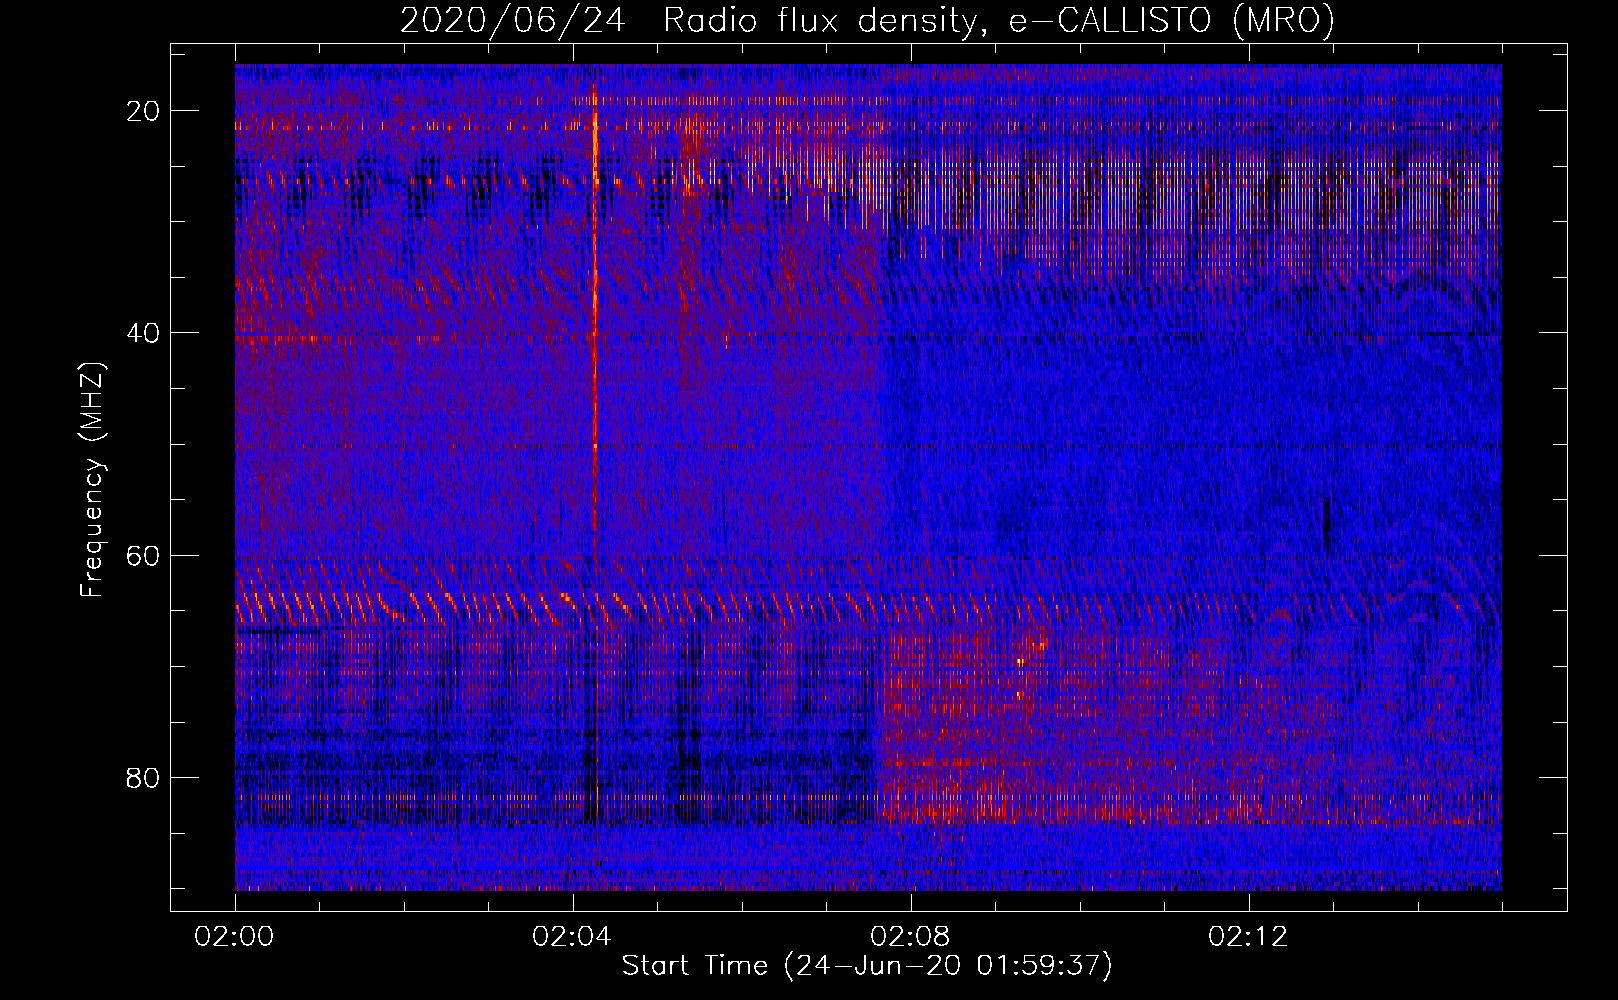Click the '02:12' time tick label
The height and width of the screenshot is (1000, 1618).
click(1248, 937)
